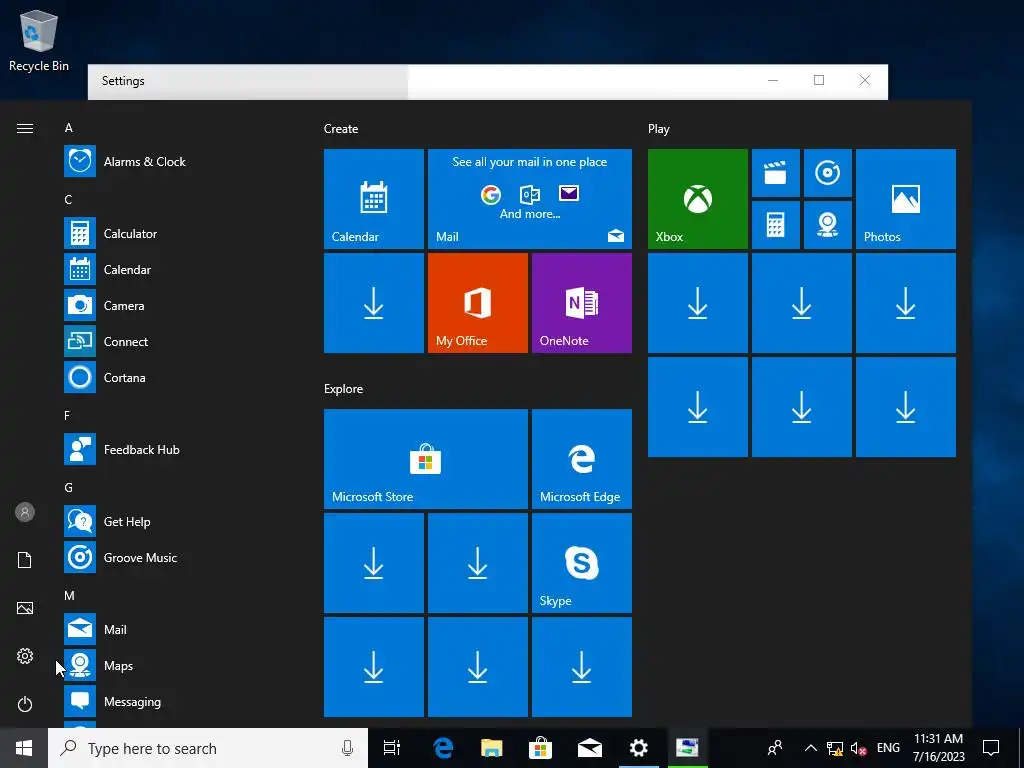This screenshot has height=768, width=1024.
Task: Open the Photos tile
Action: coord(906,199)
